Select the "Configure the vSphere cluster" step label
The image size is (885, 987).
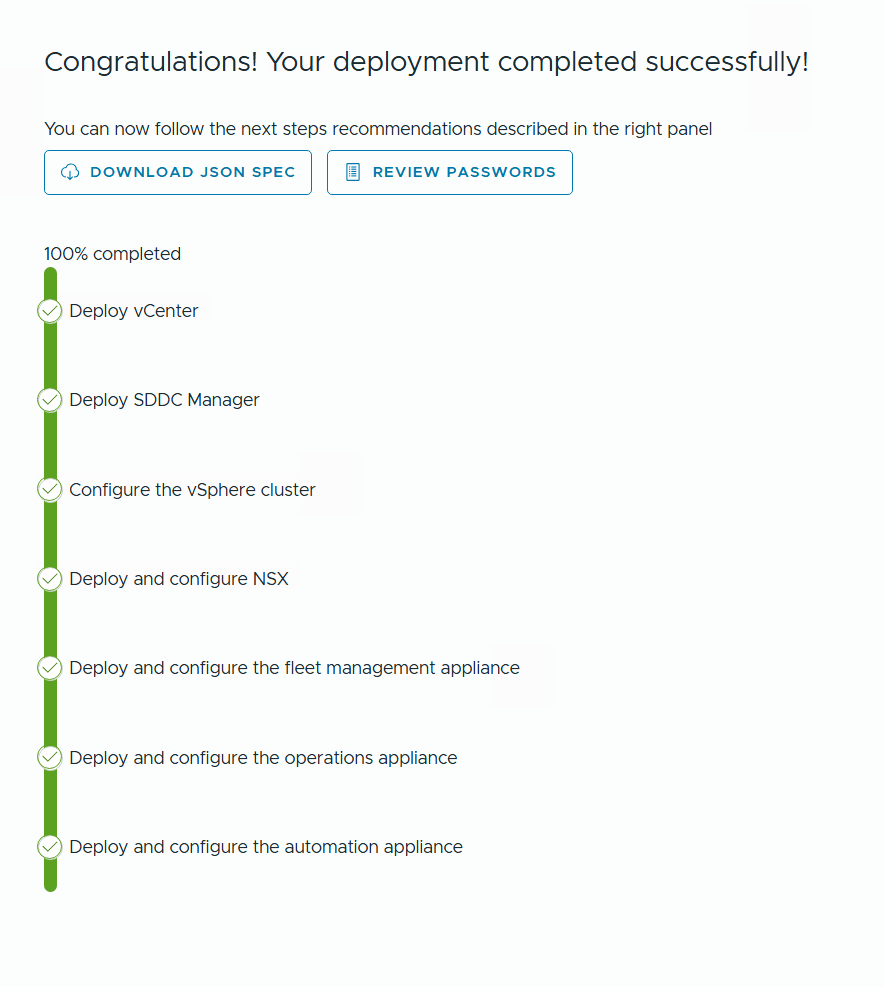pos(192,490)
